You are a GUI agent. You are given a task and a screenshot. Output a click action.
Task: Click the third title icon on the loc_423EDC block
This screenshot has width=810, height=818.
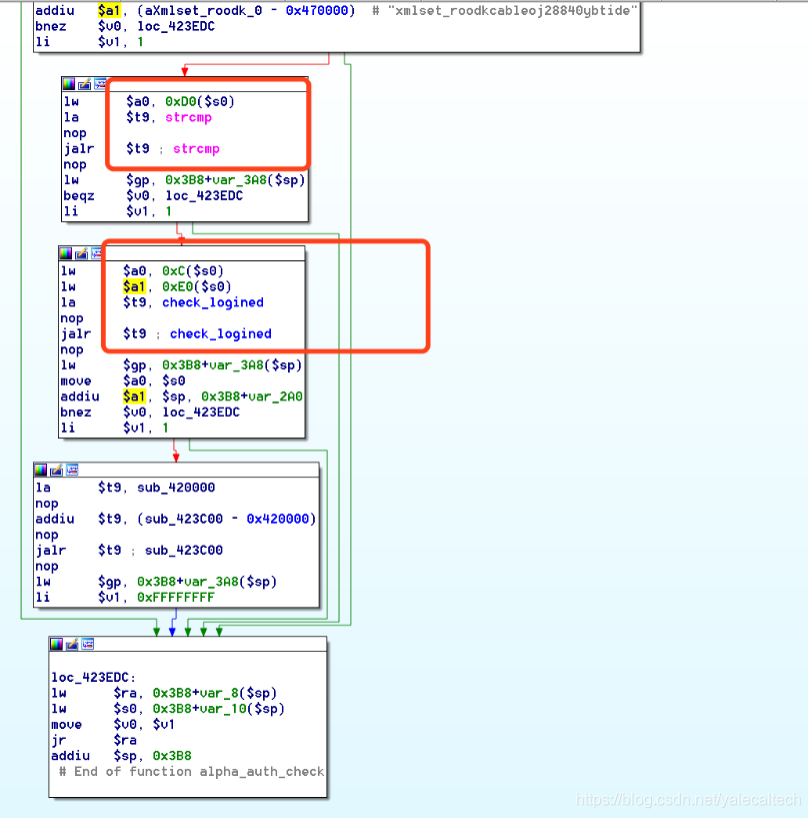(x=88, y=644)
